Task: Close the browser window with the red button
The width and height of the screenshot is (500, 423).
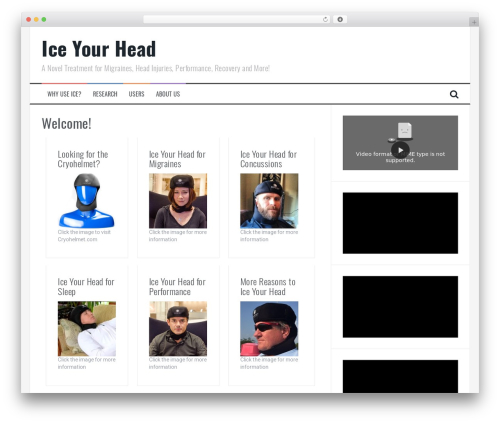Action: point(29,20)
